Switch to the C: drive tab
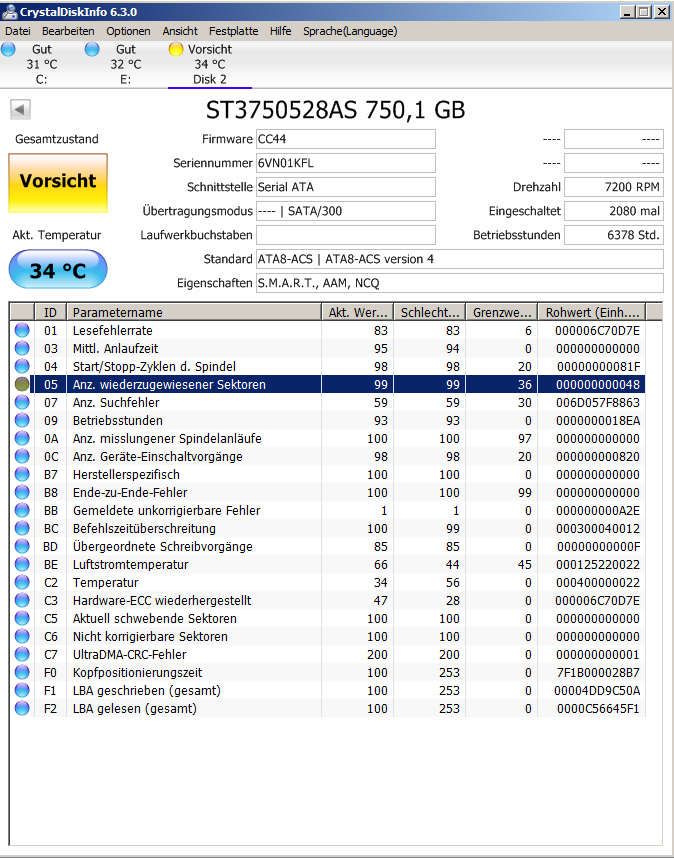This screenshot has width=674, height=858. tap(42, 65)
